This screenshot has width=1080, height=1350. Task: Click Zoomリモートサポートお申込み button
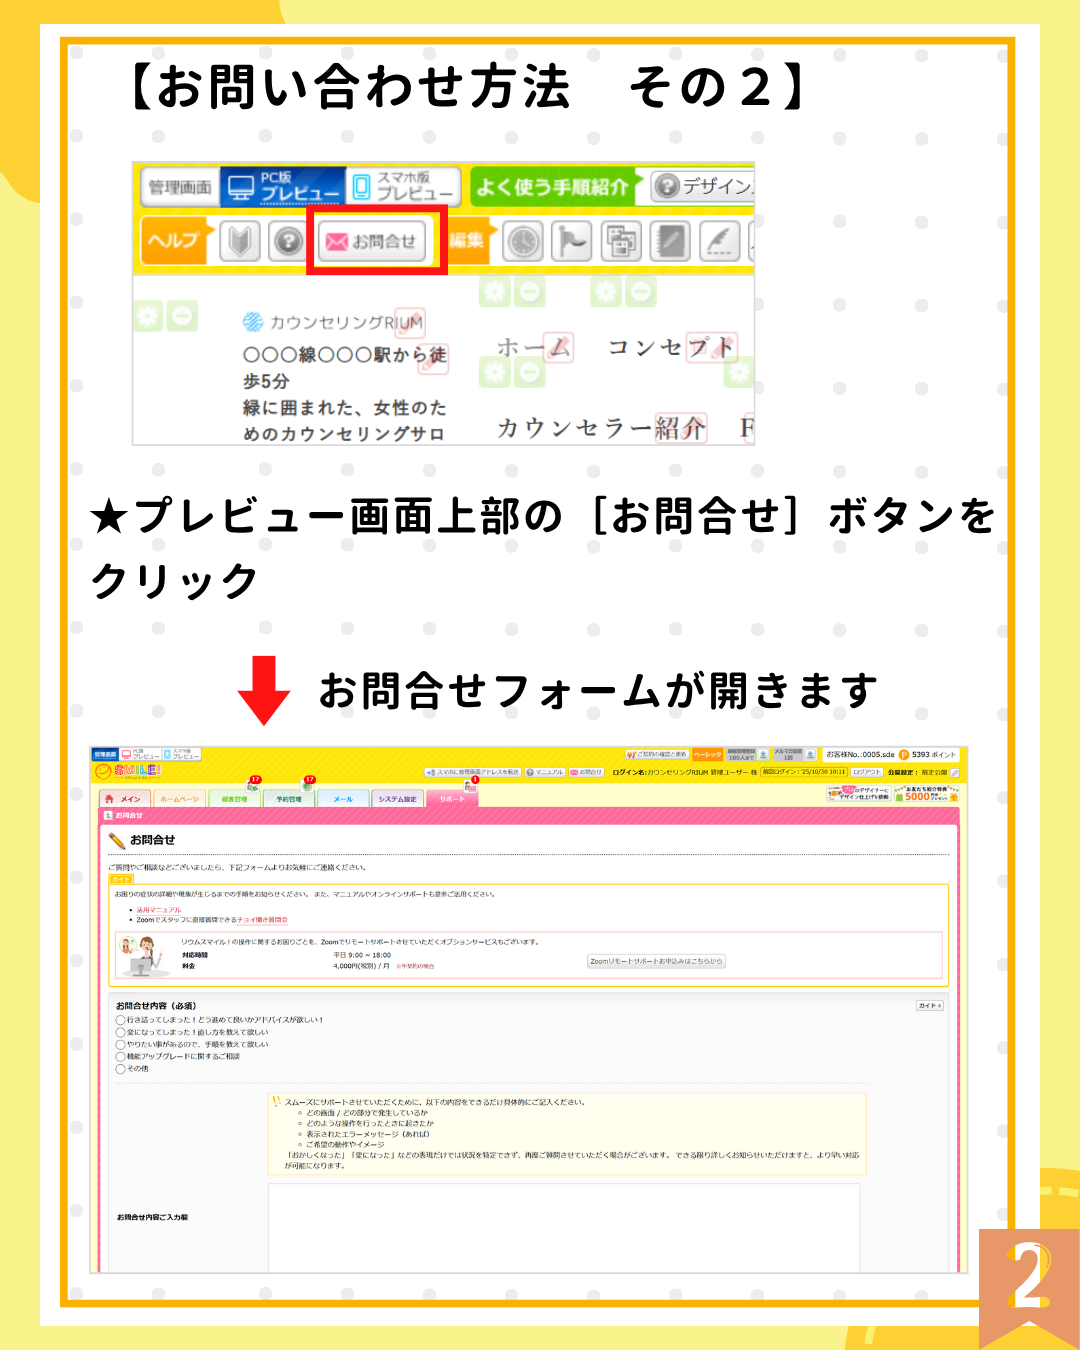pyautogui.click(x=656, y=961)
